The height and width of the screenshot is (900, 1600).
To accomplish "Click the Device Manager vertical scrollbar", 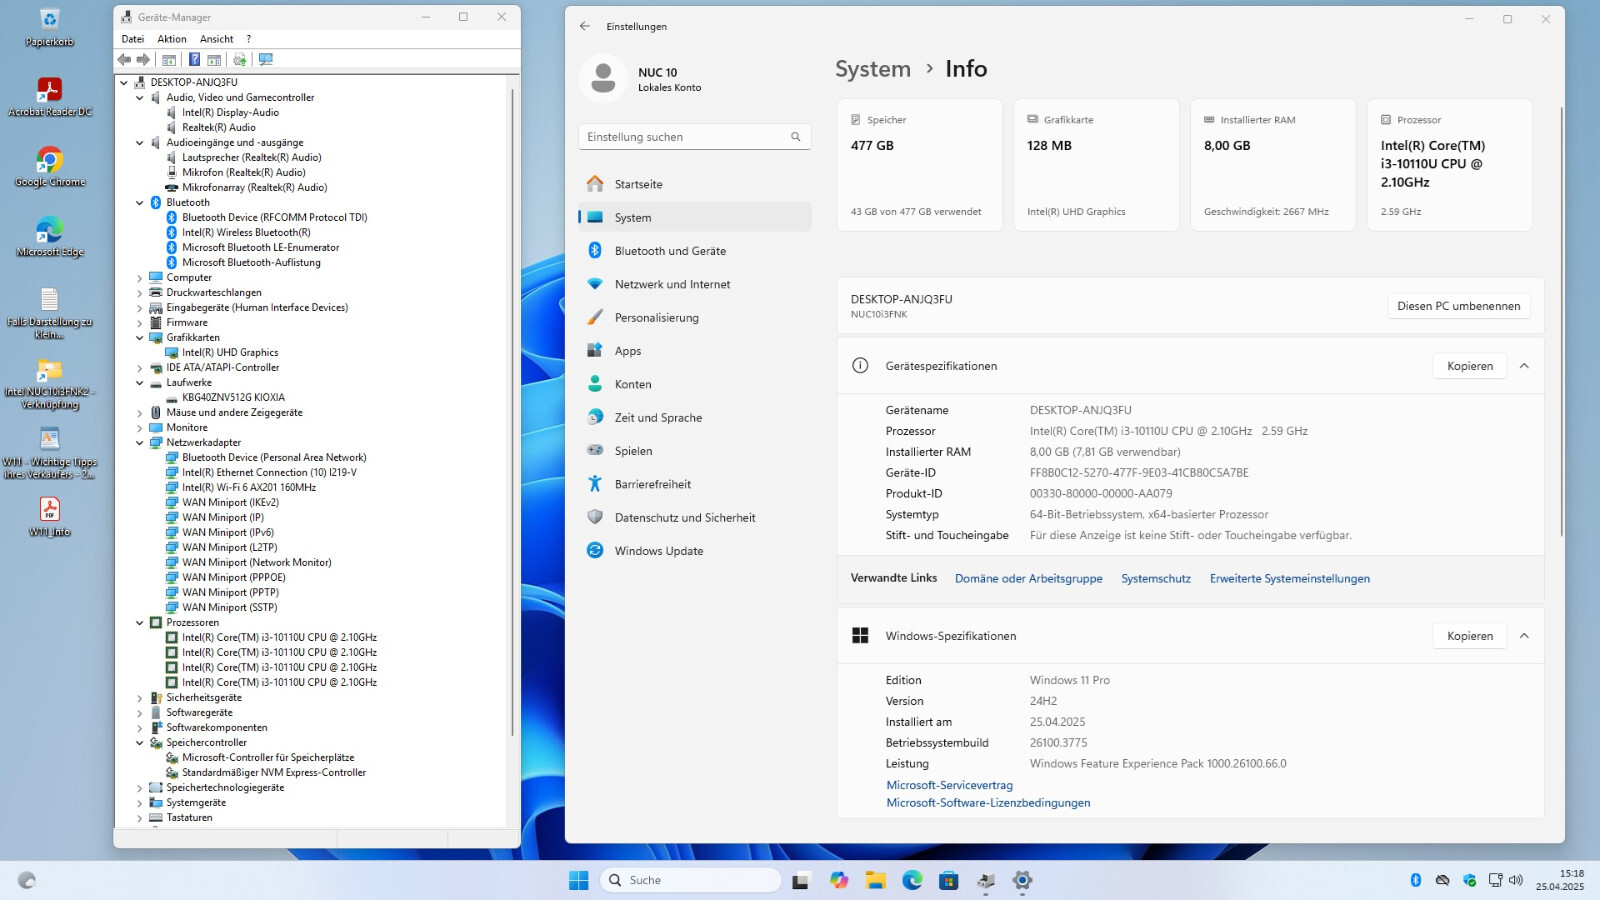I will 513,410.
